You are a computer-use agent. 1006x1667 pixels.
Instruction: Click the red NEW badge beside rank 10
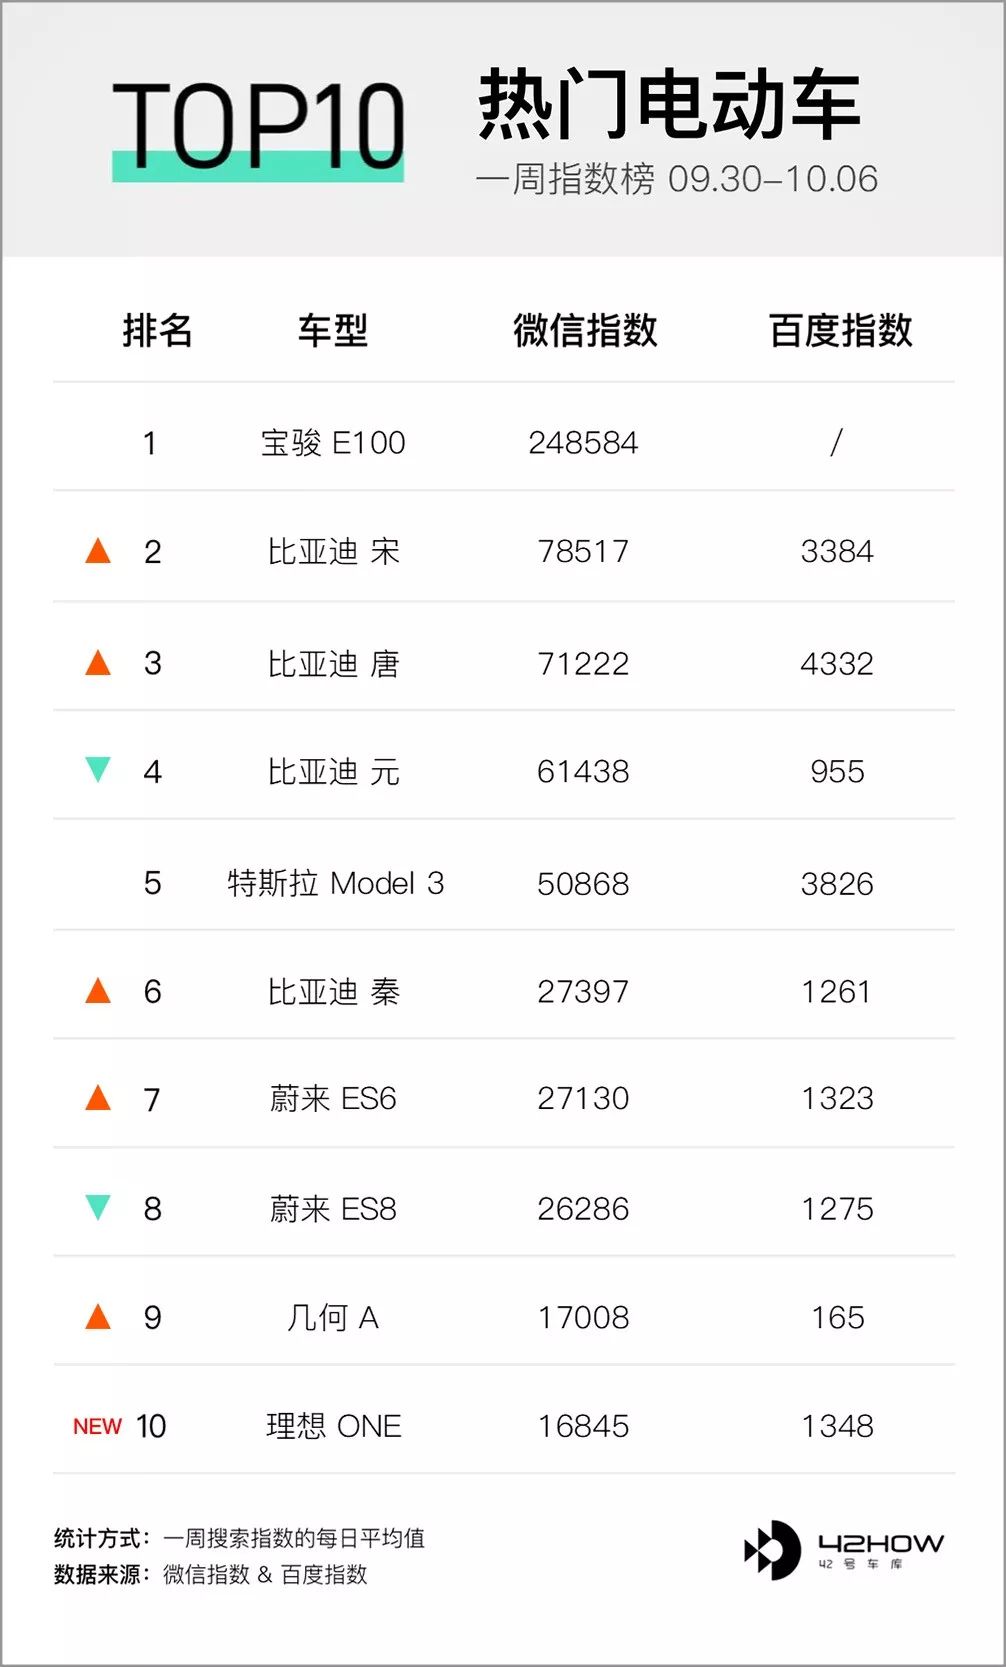coord(97,1426)
